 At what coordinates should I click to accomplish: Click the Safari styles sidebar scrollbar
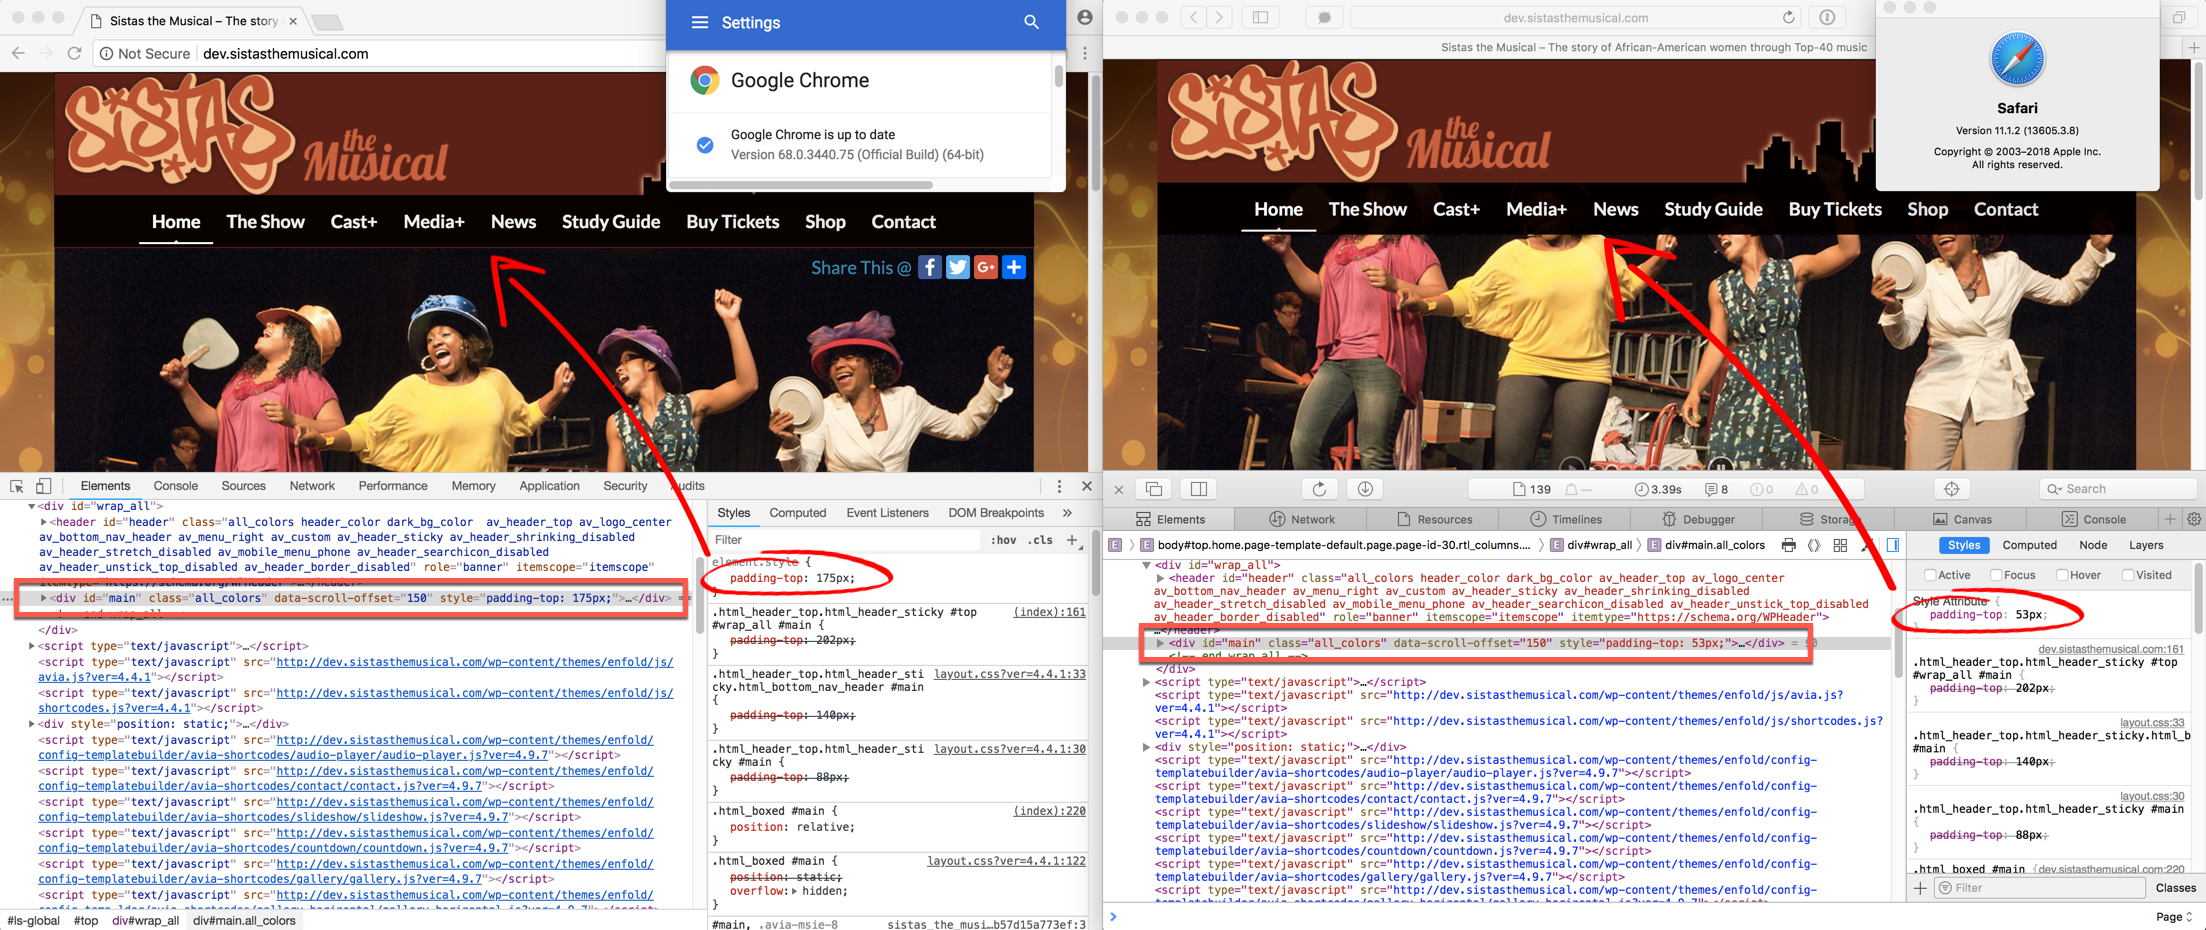tap(2198, 600)
